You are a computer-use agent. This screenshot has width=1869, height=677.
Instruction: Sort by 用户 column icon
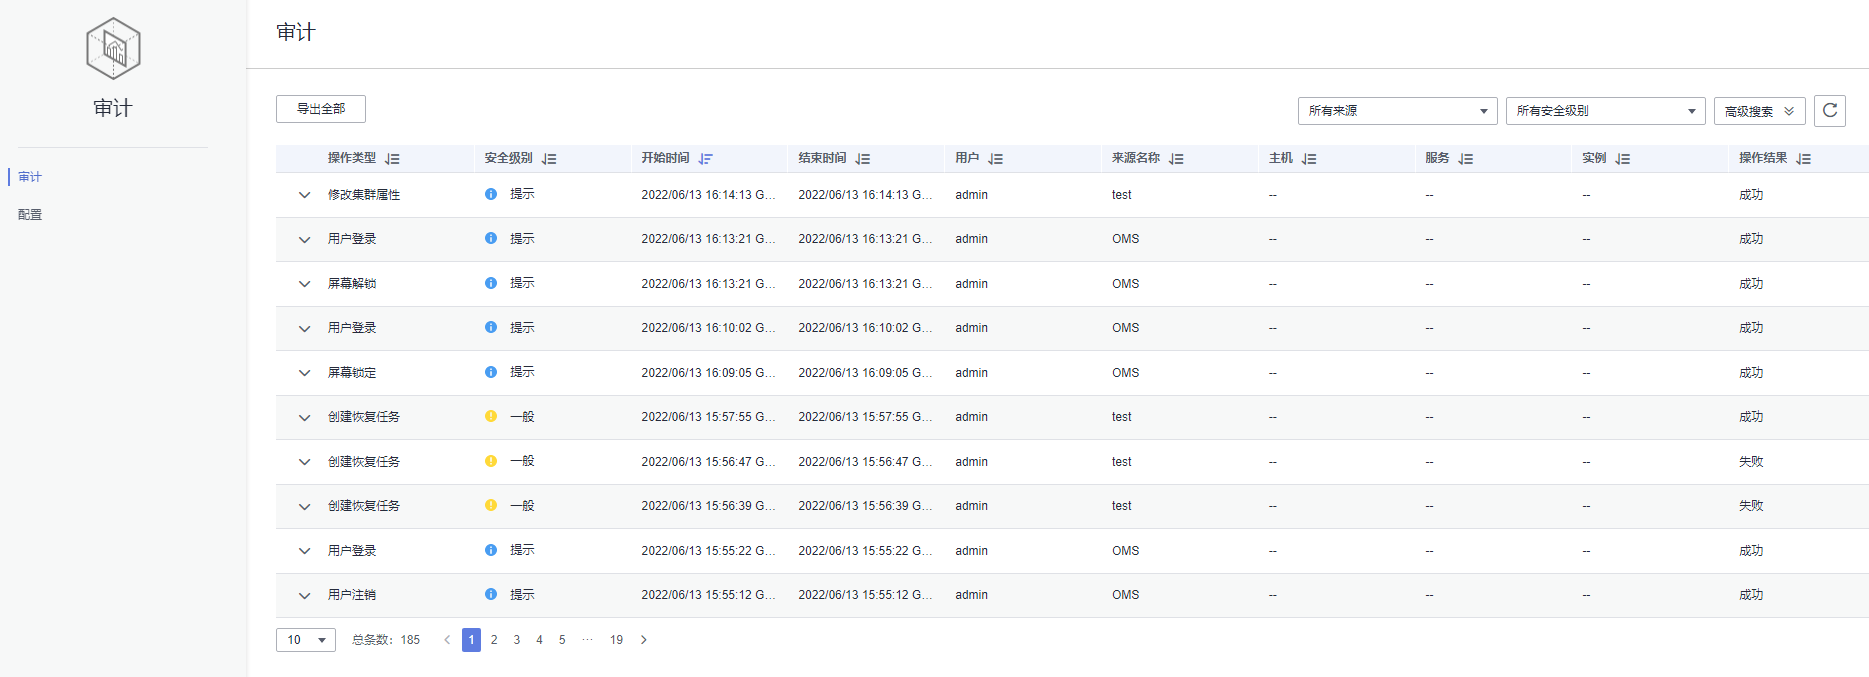click(x=995, y=159)
